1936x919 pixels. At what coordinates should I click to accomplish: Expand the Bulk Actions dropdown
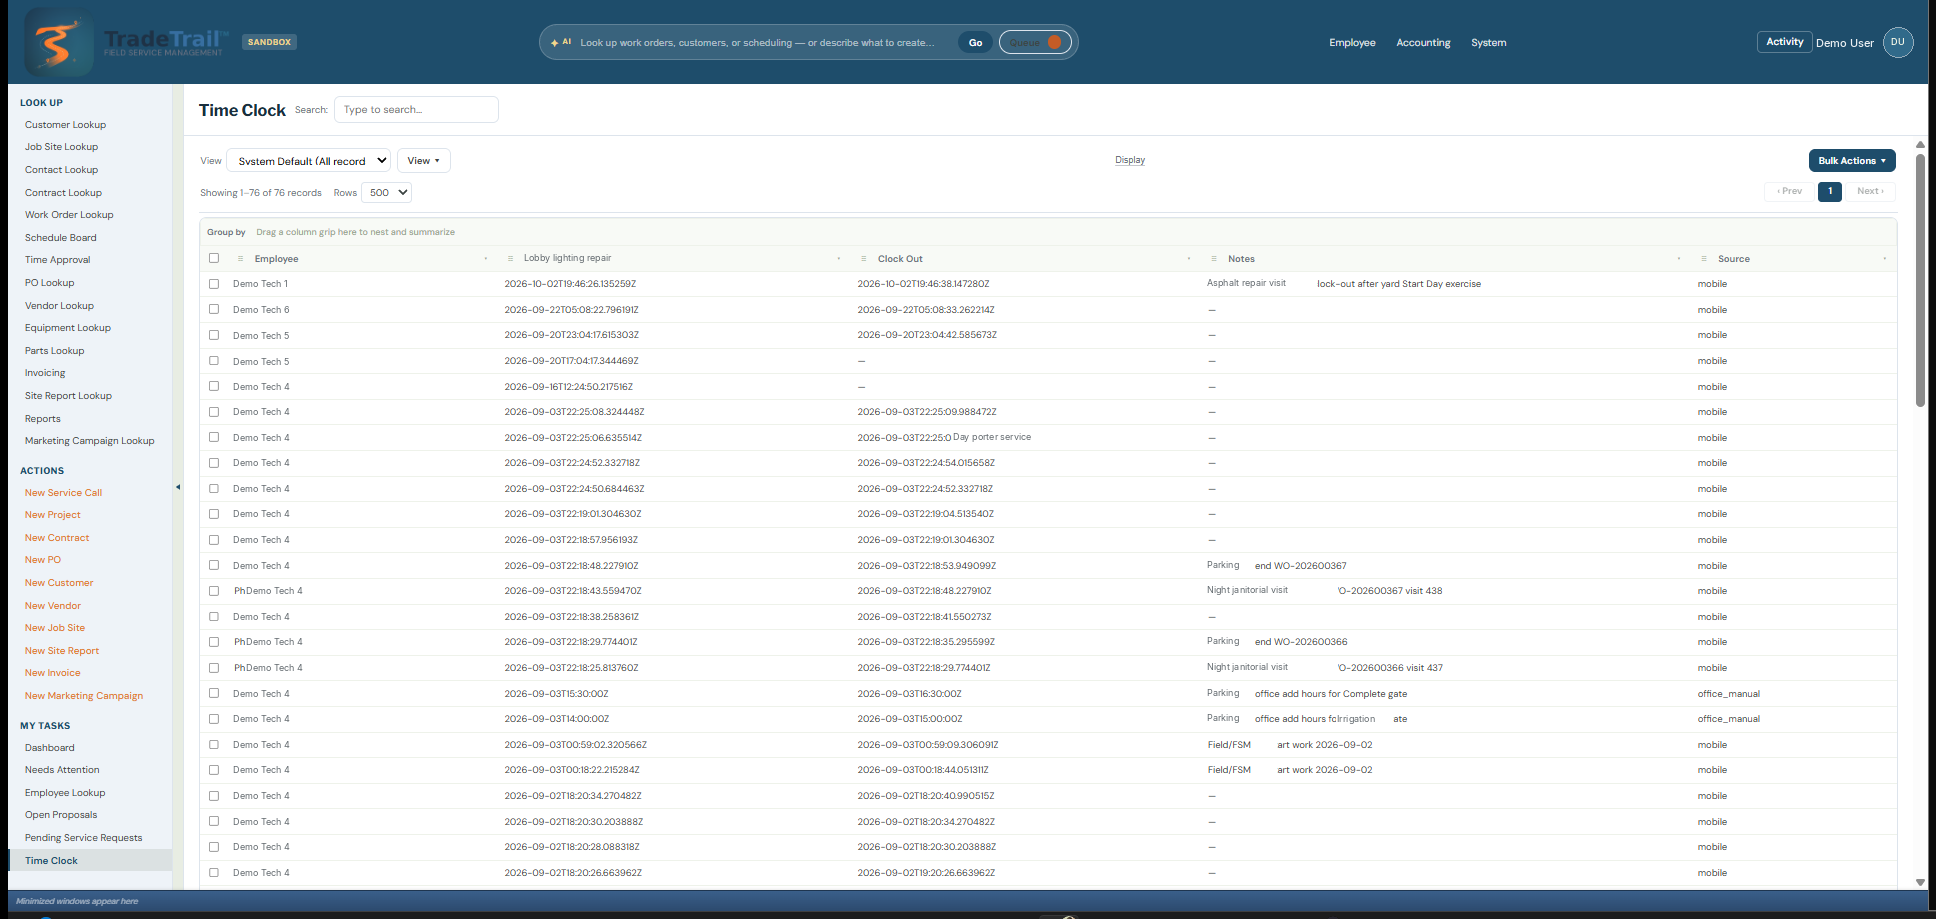pyautogui.click(x=1852, y=161)
